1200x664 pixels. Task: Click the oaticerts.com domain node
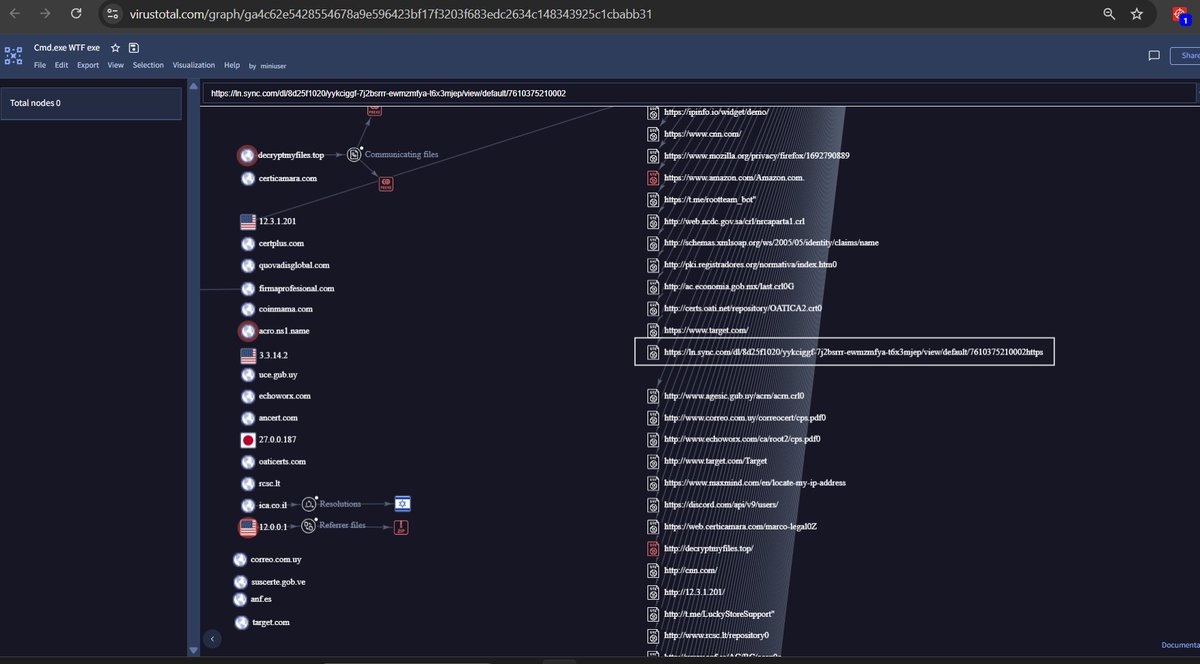[x=249, y=462]
